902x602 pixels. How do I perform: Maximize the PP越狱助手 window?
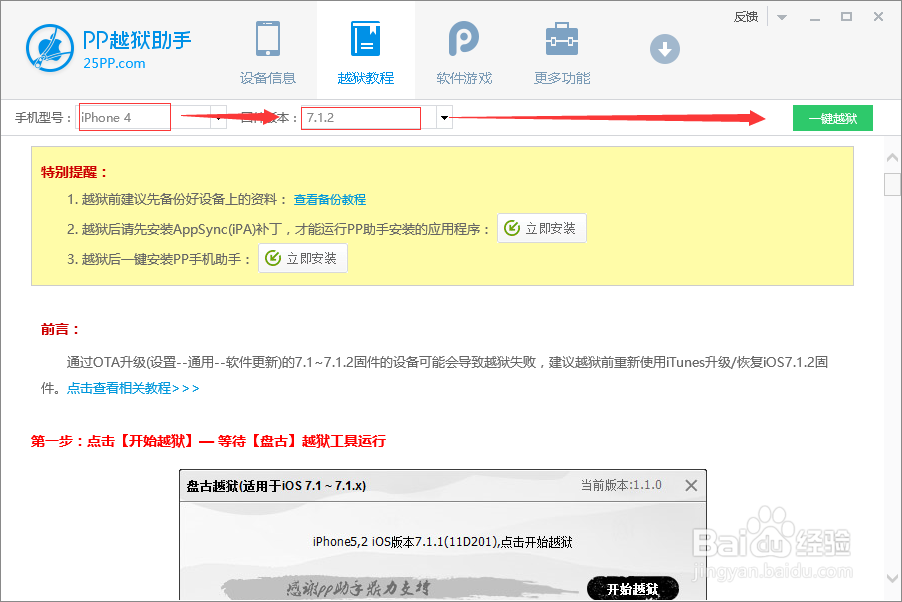846,17
